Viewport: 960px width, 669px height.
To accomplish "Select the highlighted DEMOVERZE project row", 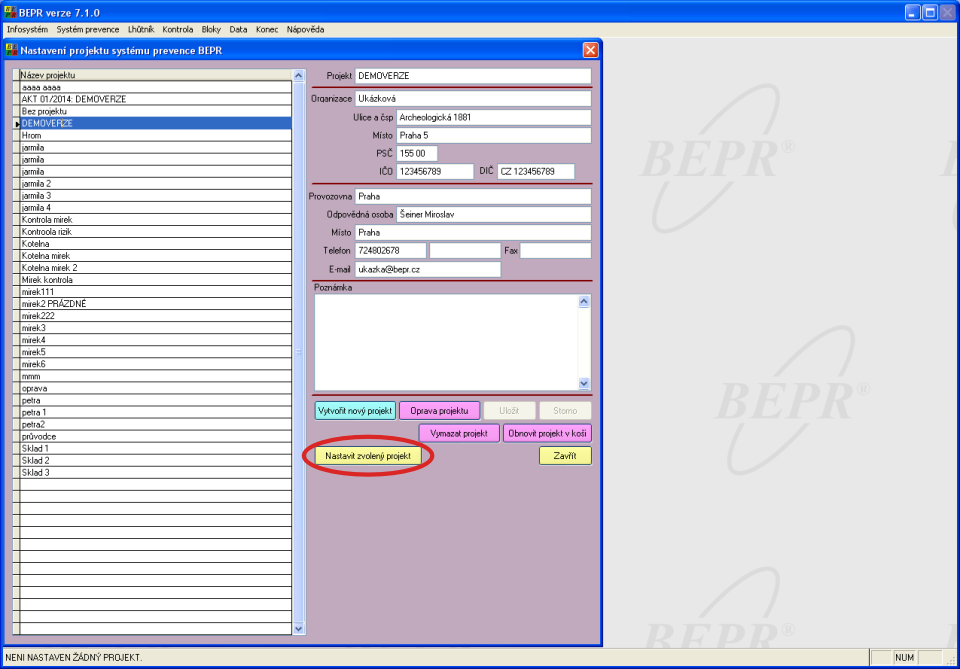I will 156,123.
